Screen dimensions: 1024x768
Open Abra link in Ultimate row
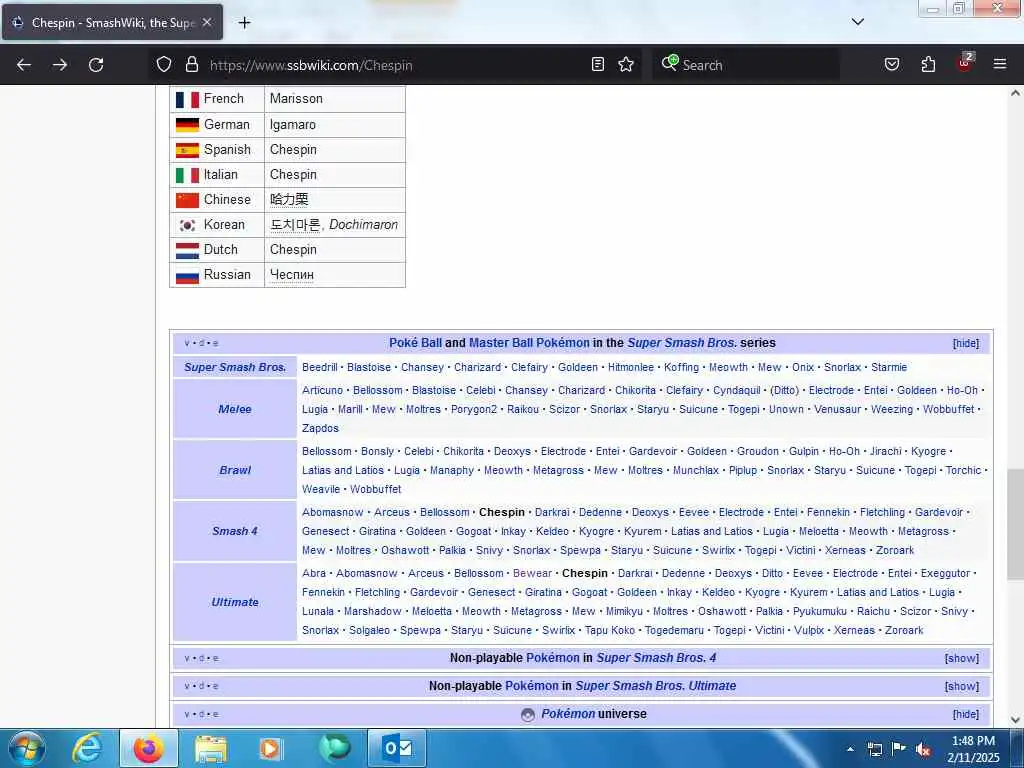(313, 573)
